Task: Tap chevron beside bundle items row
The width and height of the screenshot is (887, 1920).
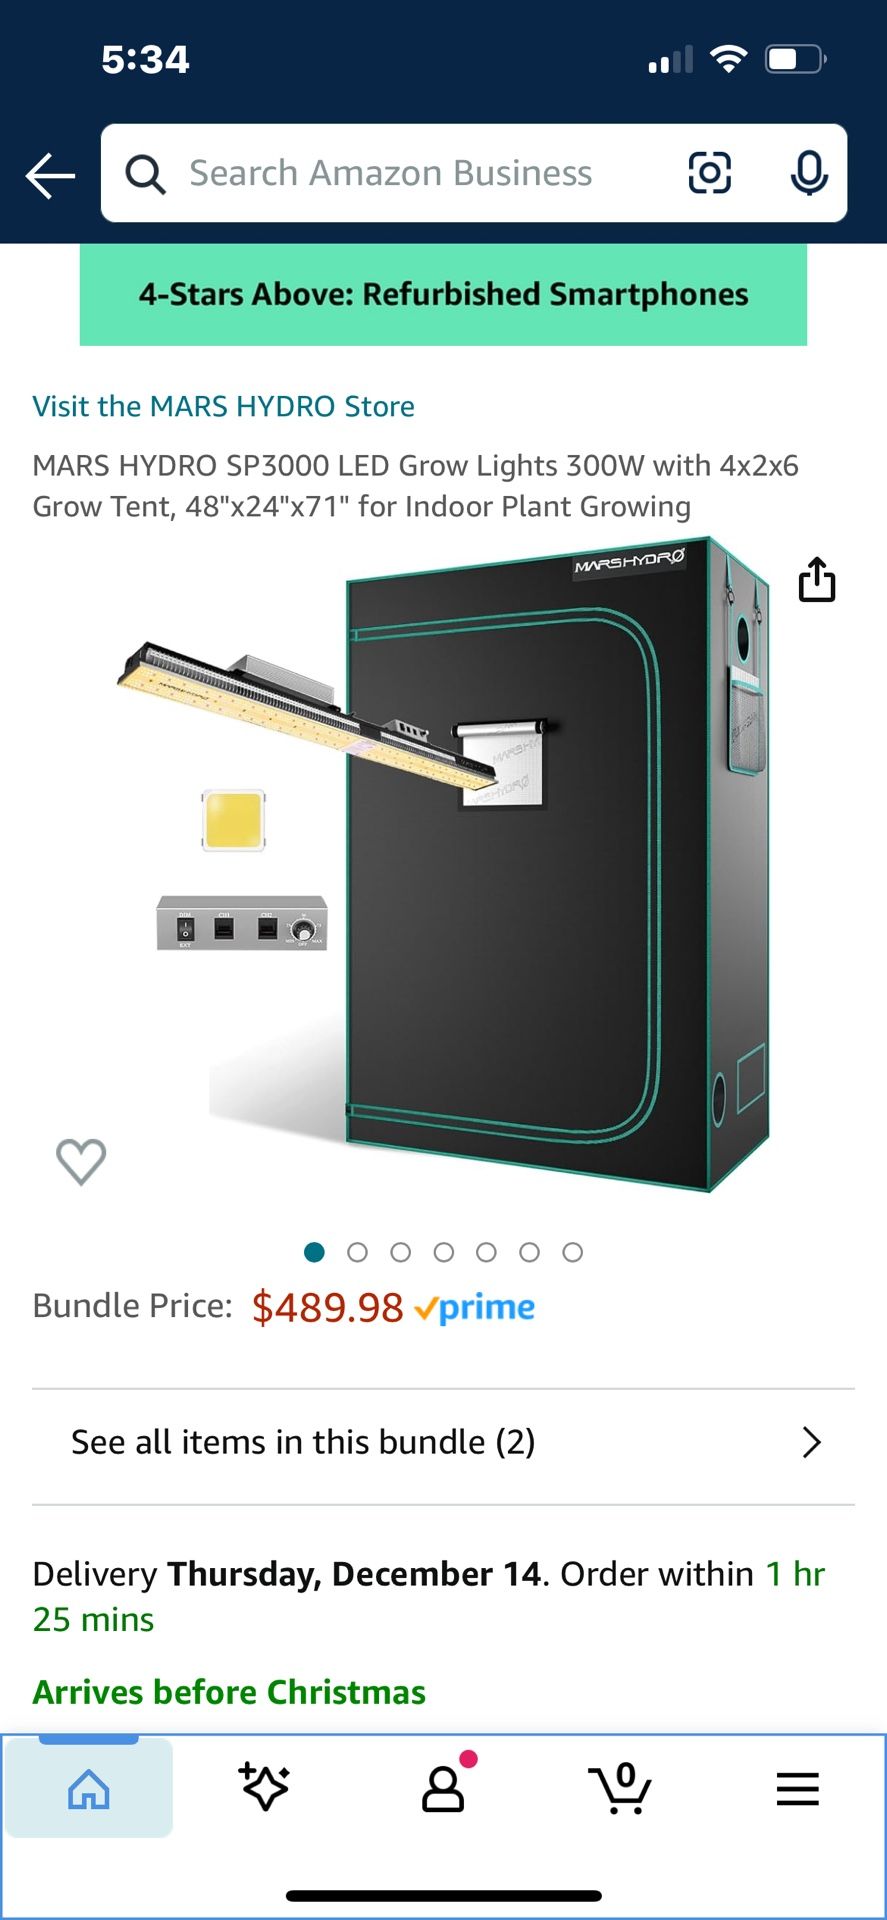Action: (x=812, y=1443)
